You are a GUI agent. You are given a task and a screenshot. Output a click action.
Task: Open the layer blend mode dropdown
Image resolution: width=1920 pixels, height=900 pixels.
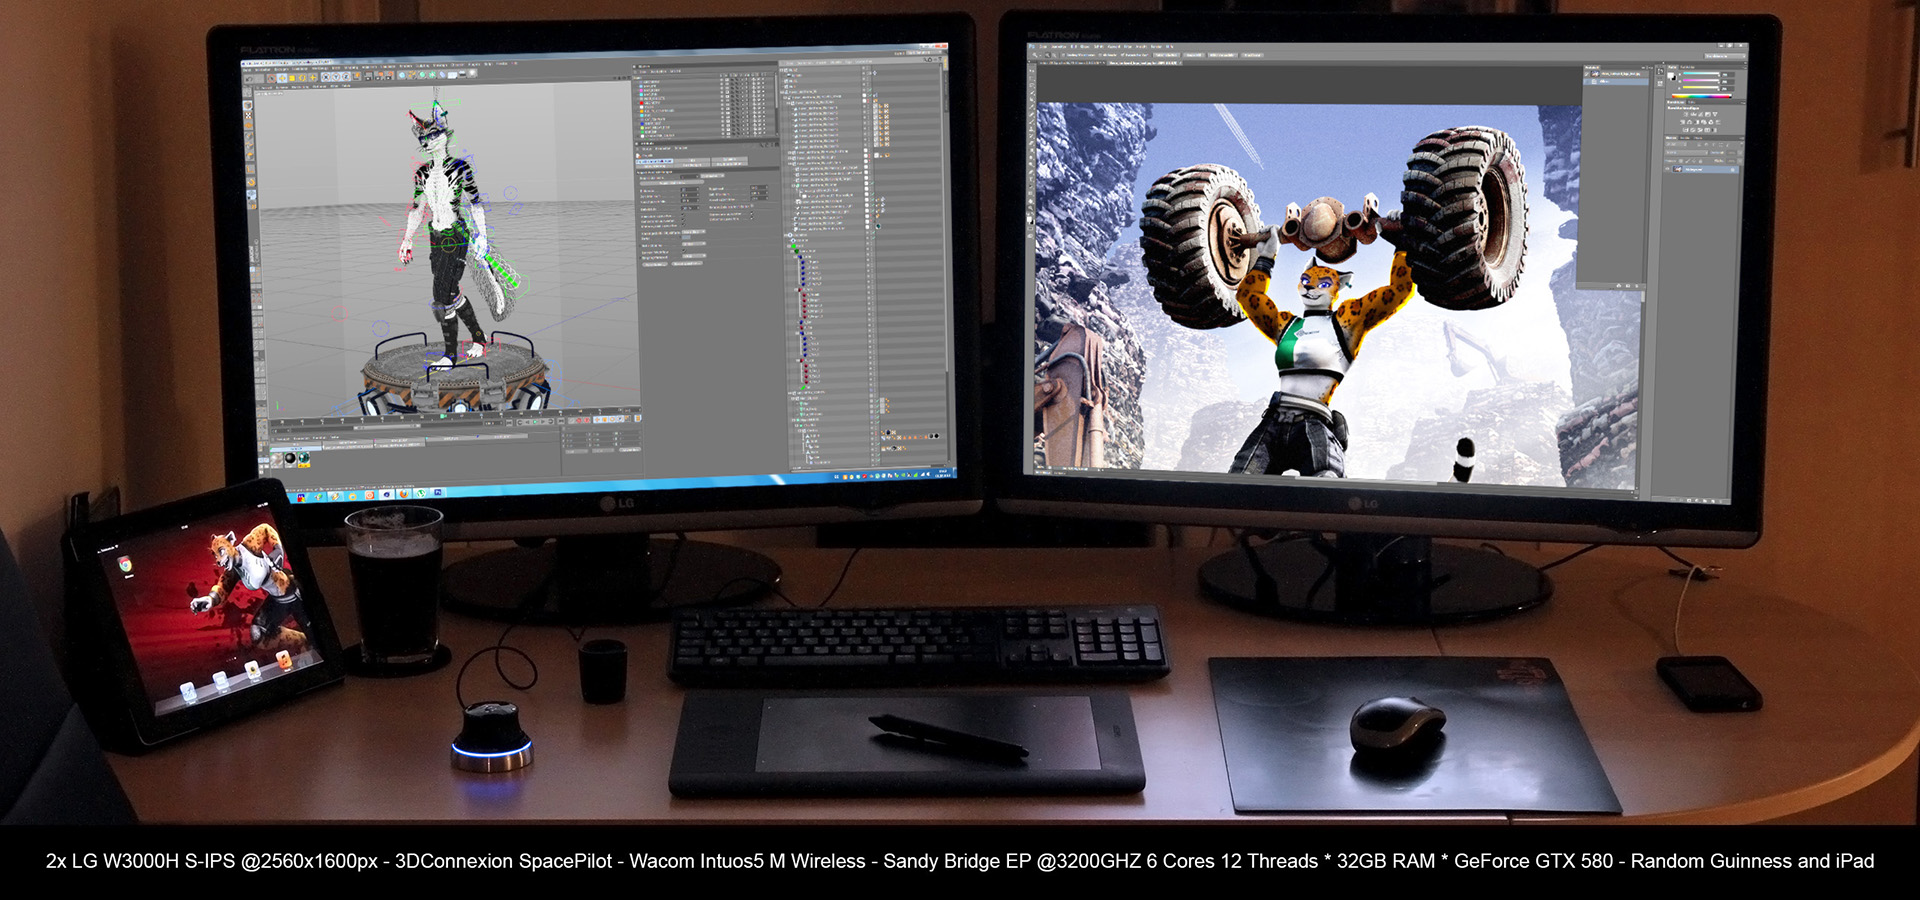(x=1686, y=153)
